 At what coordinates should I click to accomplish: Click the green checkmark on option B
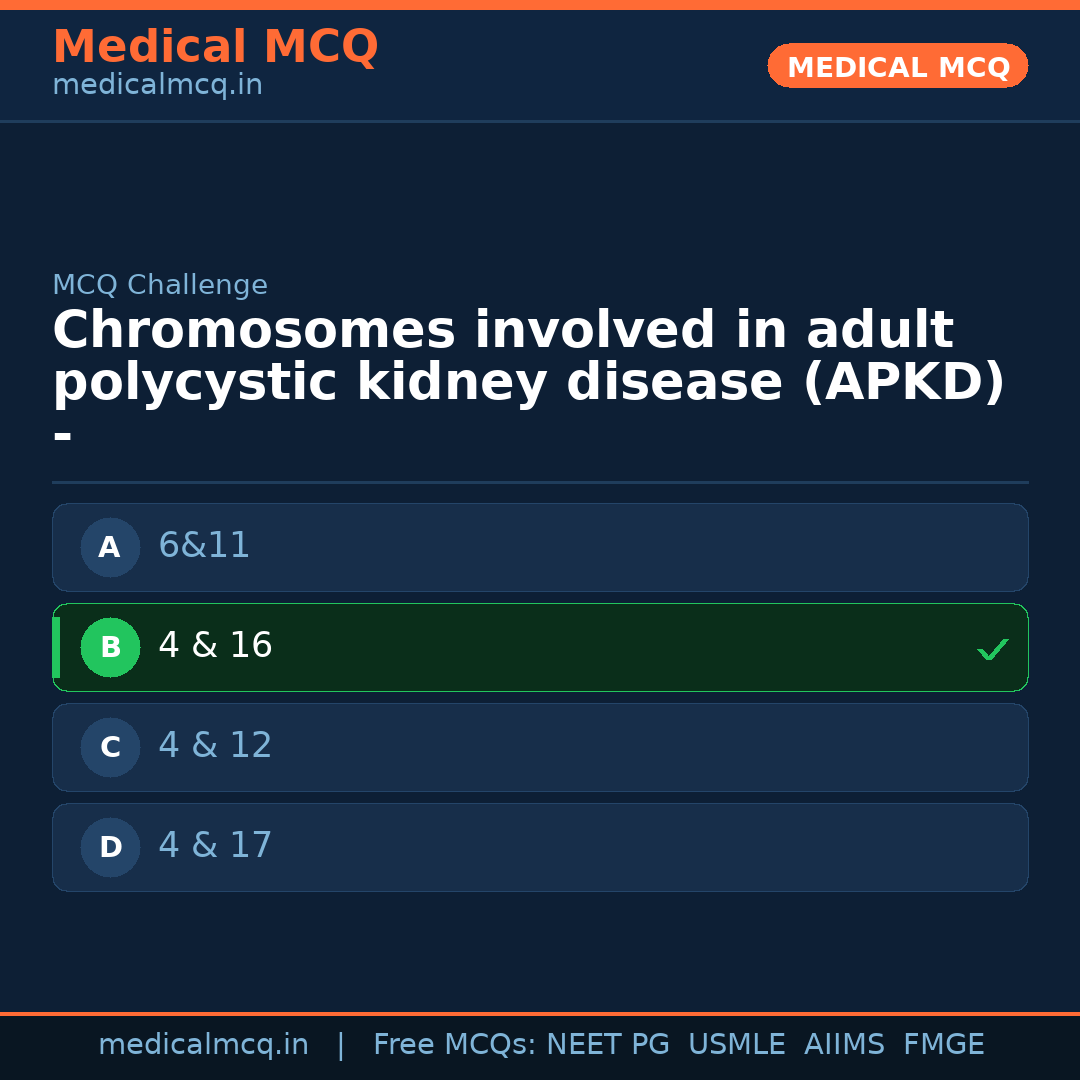pos(993,649)
